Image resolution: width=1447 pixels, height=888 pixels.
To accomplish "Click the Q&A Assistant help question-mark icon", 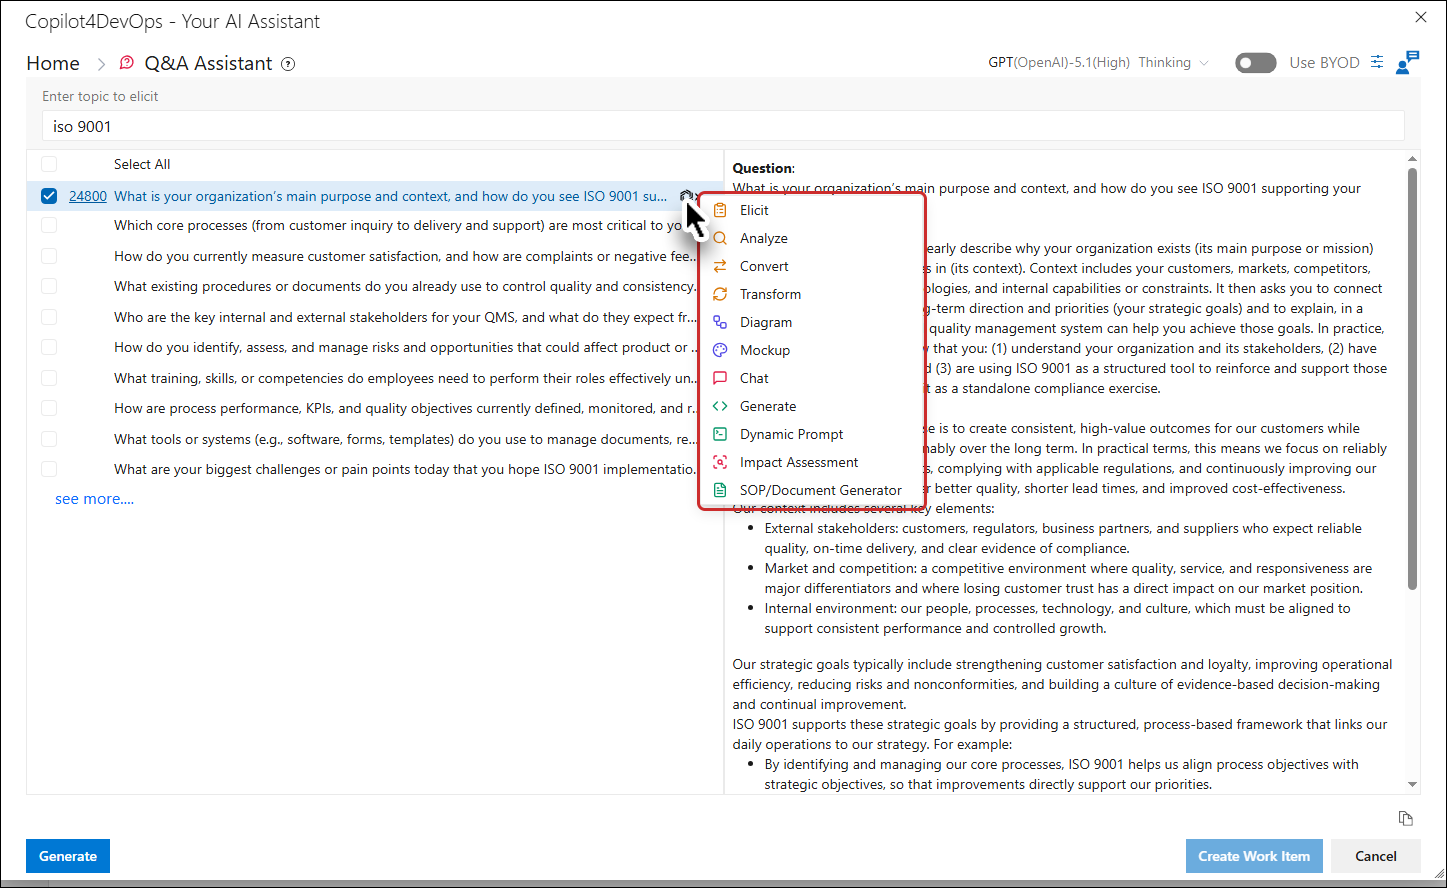I will tap(288, 64).
